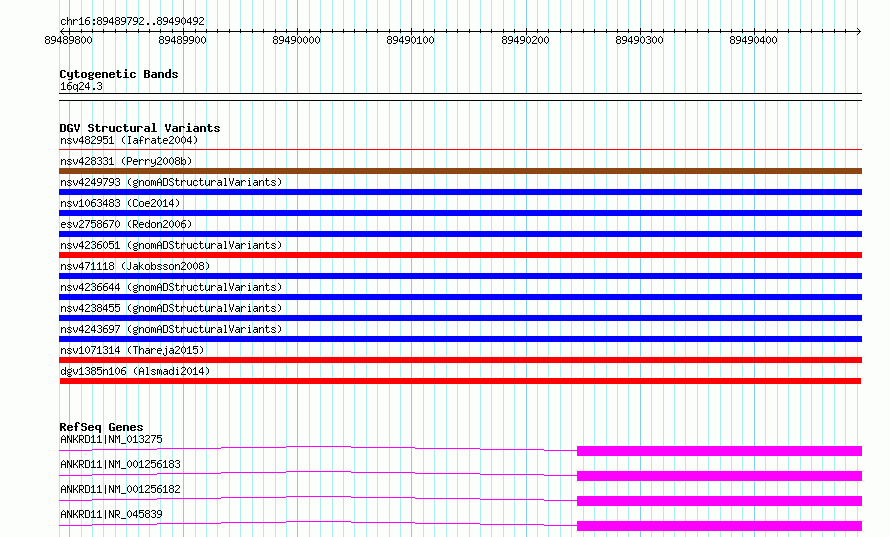Click the red dgv1385n106 variant bar
This screenshot has width=890, height=537.
(x=460, y=381)
